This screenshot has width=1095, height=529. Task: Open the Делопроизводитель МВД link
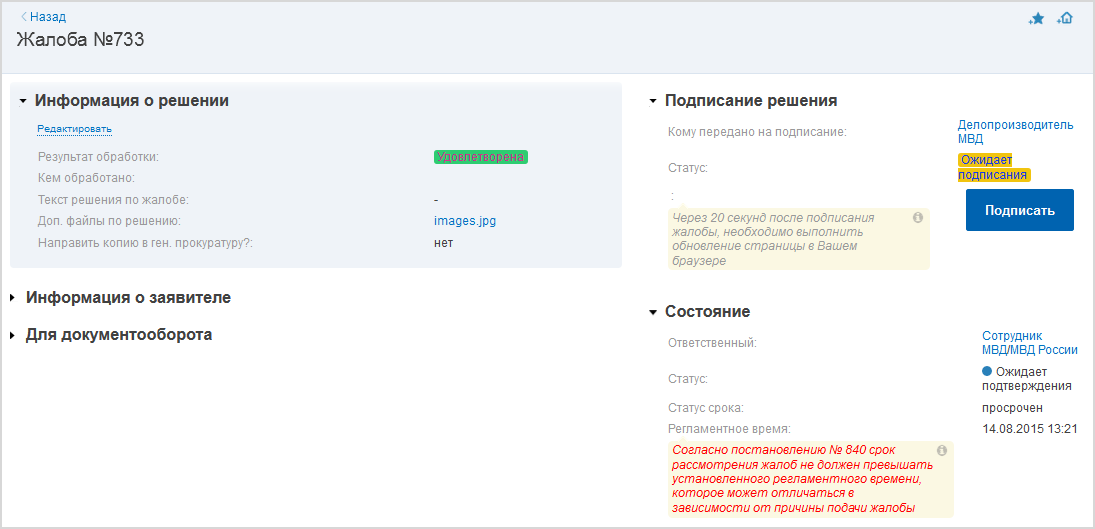click(1015, 131)
